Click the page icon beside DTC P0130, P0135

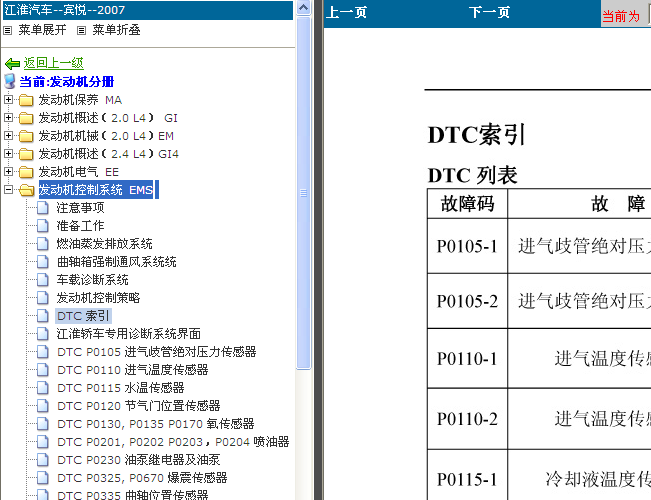pyautogui.click(x=42, y=424)
